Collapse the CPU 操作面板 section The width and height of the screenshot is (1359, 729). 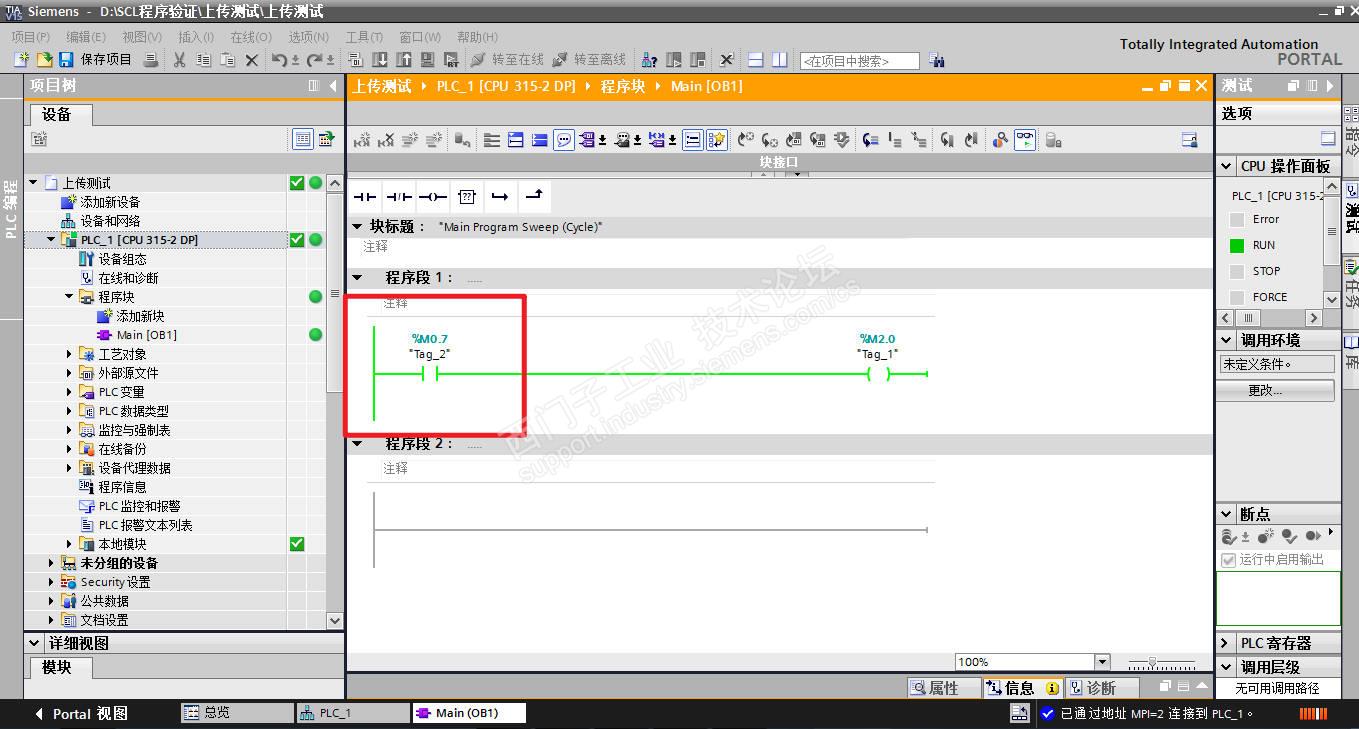[1227, 166]
